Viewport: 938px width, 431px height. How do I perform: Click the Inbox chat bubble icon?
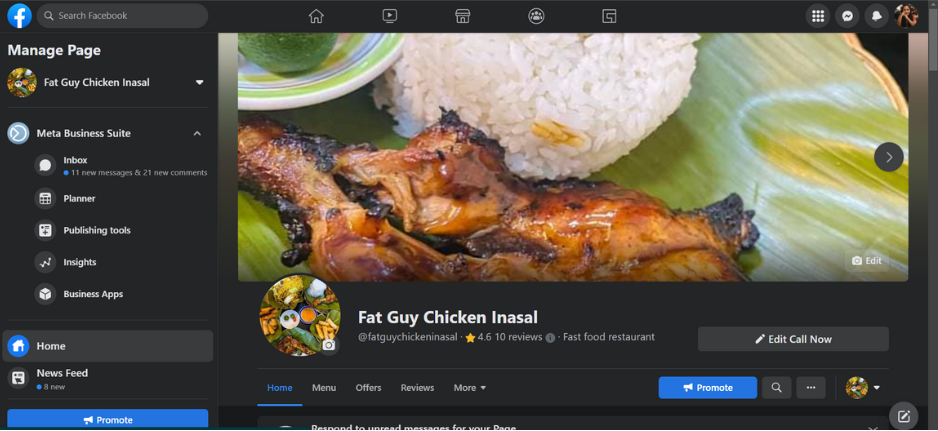45,166
